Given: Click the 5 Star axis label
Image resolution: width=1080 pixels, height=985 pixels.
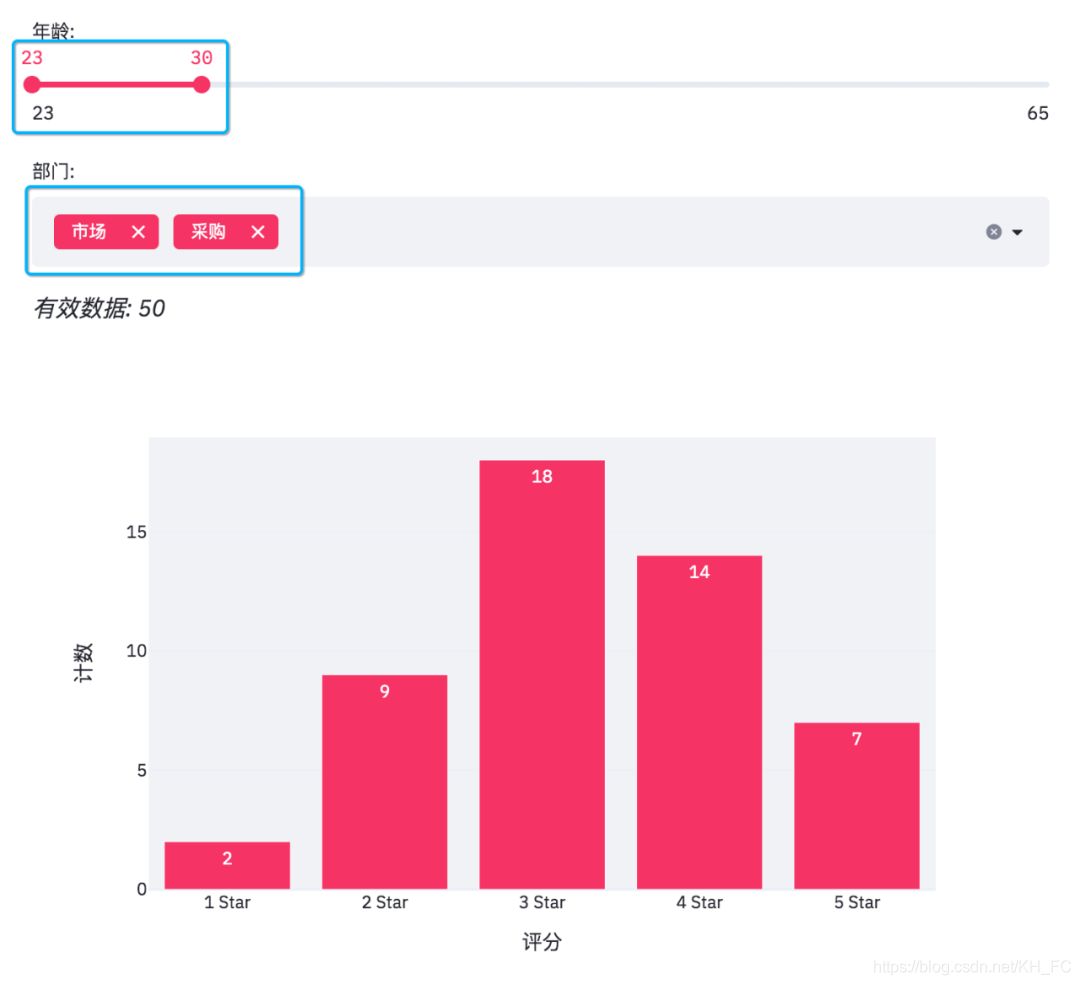Looking at the screenshot, I should pos(856,902).
